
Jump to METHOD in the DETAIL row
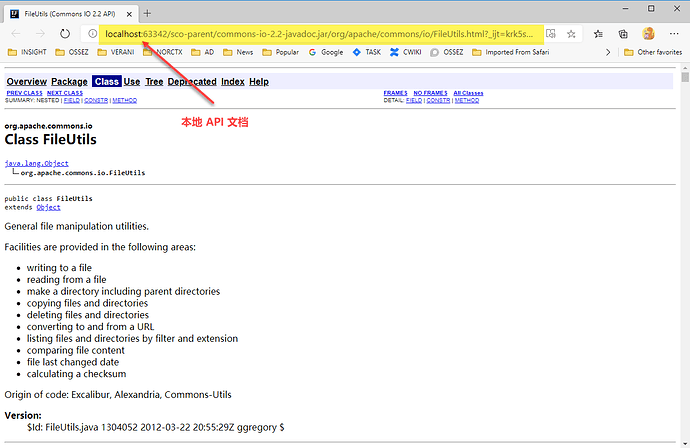click(x=467, y=100)
